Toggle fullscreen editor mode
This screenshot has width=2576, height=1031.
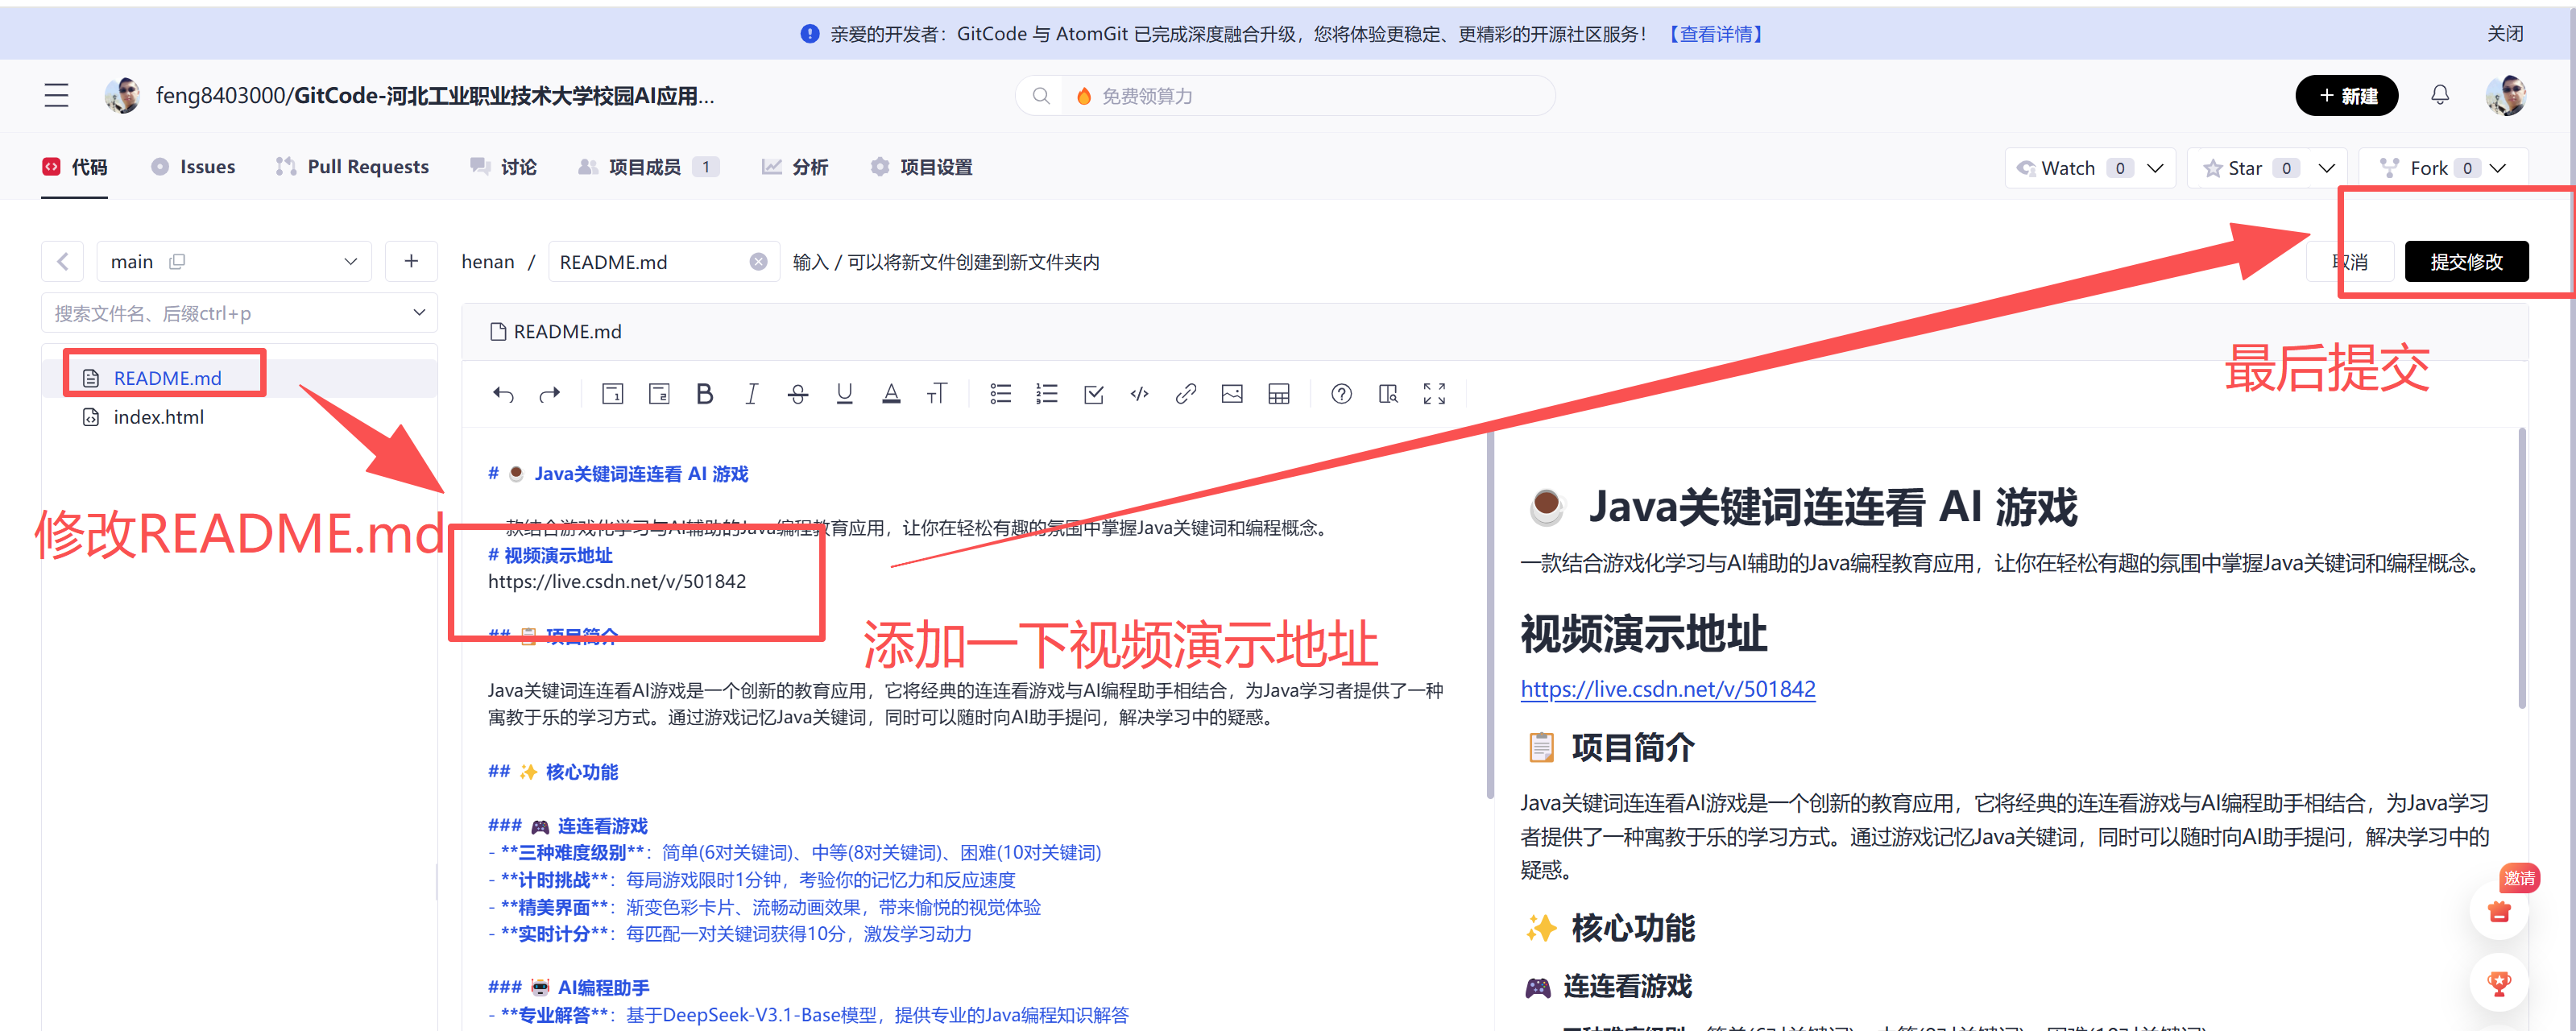(x=1434, y=394)
